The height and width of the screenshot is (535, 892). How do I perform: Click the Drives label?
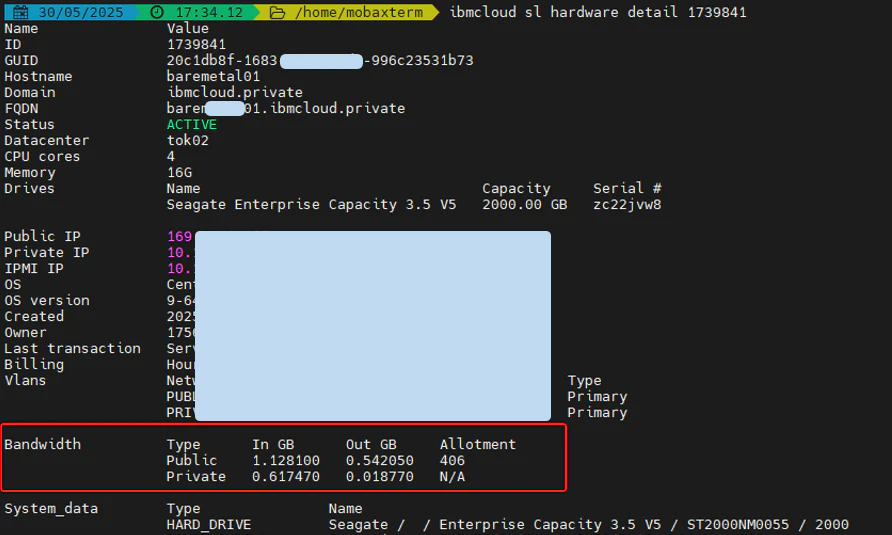(x=30, y=188)
